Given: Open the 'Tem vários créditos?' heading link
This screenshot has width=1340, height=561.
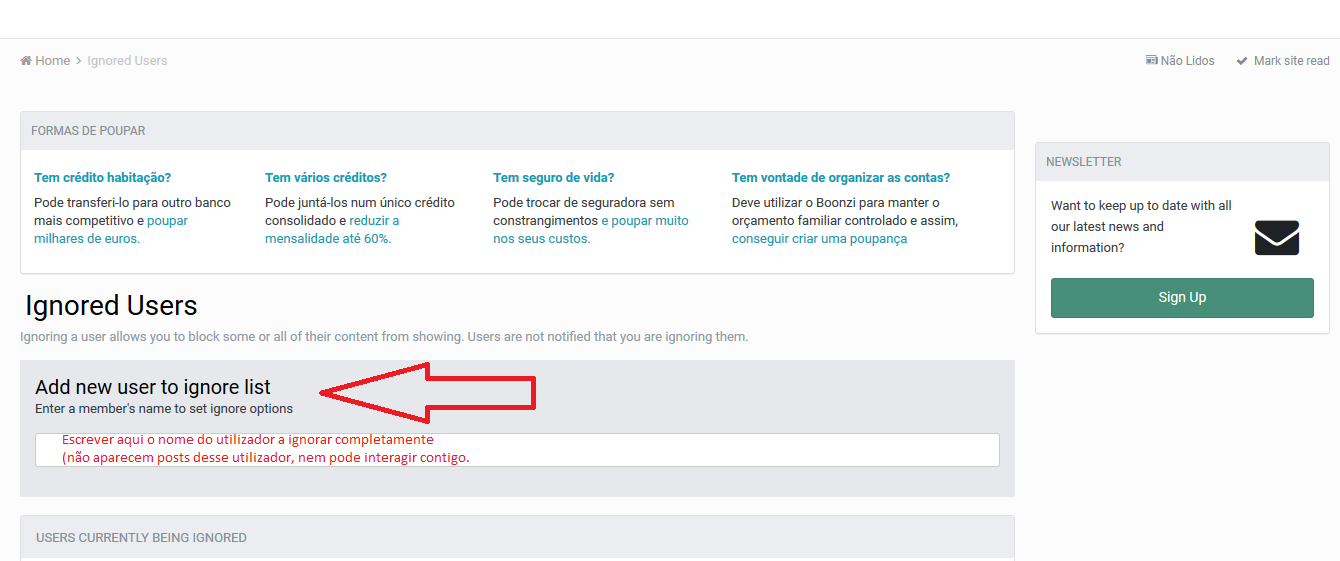Looking at the screenshot, I should point(325,178).
